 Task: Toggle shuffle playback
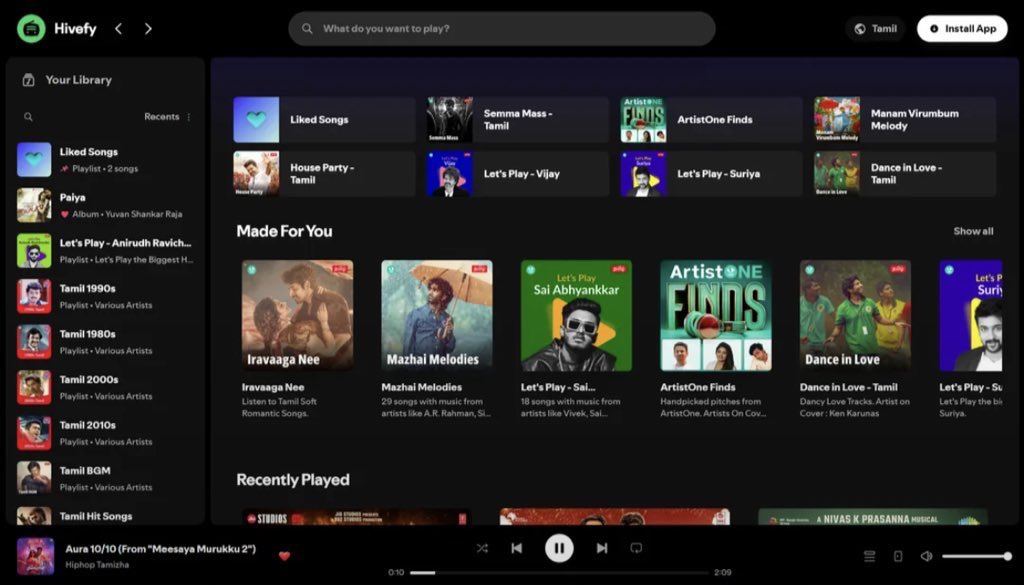pyautogui.click(x=482, y=548)
